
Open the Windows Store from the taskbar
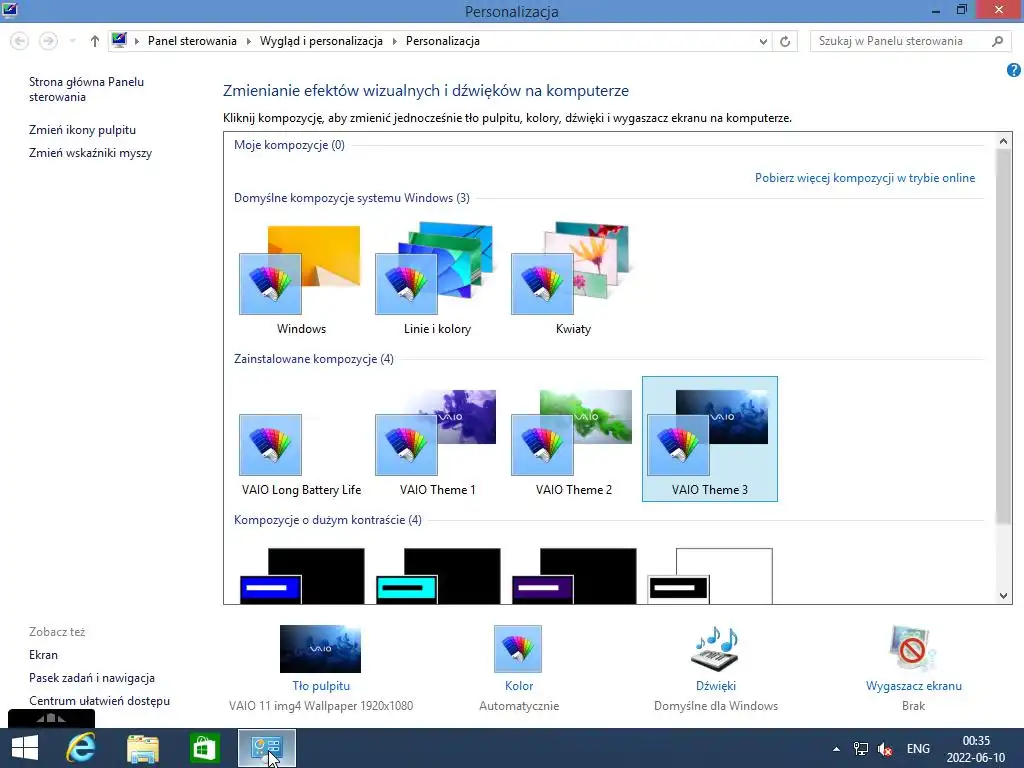(x=204, y=748)
